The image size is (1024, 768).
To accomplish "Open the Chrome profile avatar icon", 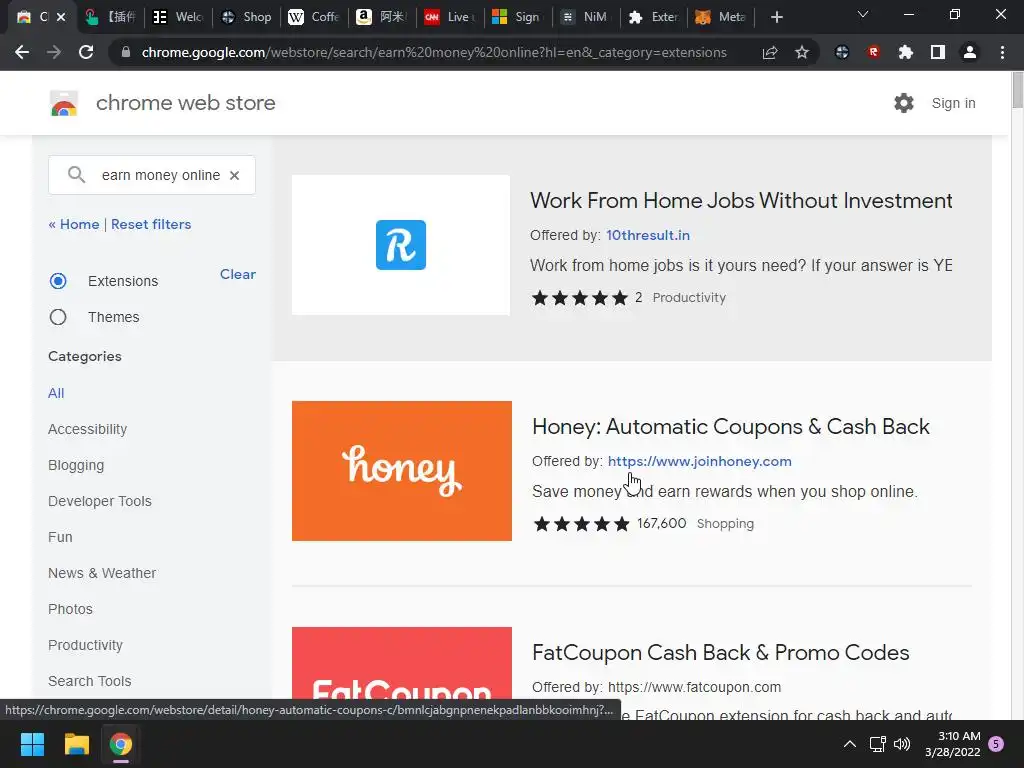I will (970, 52).
